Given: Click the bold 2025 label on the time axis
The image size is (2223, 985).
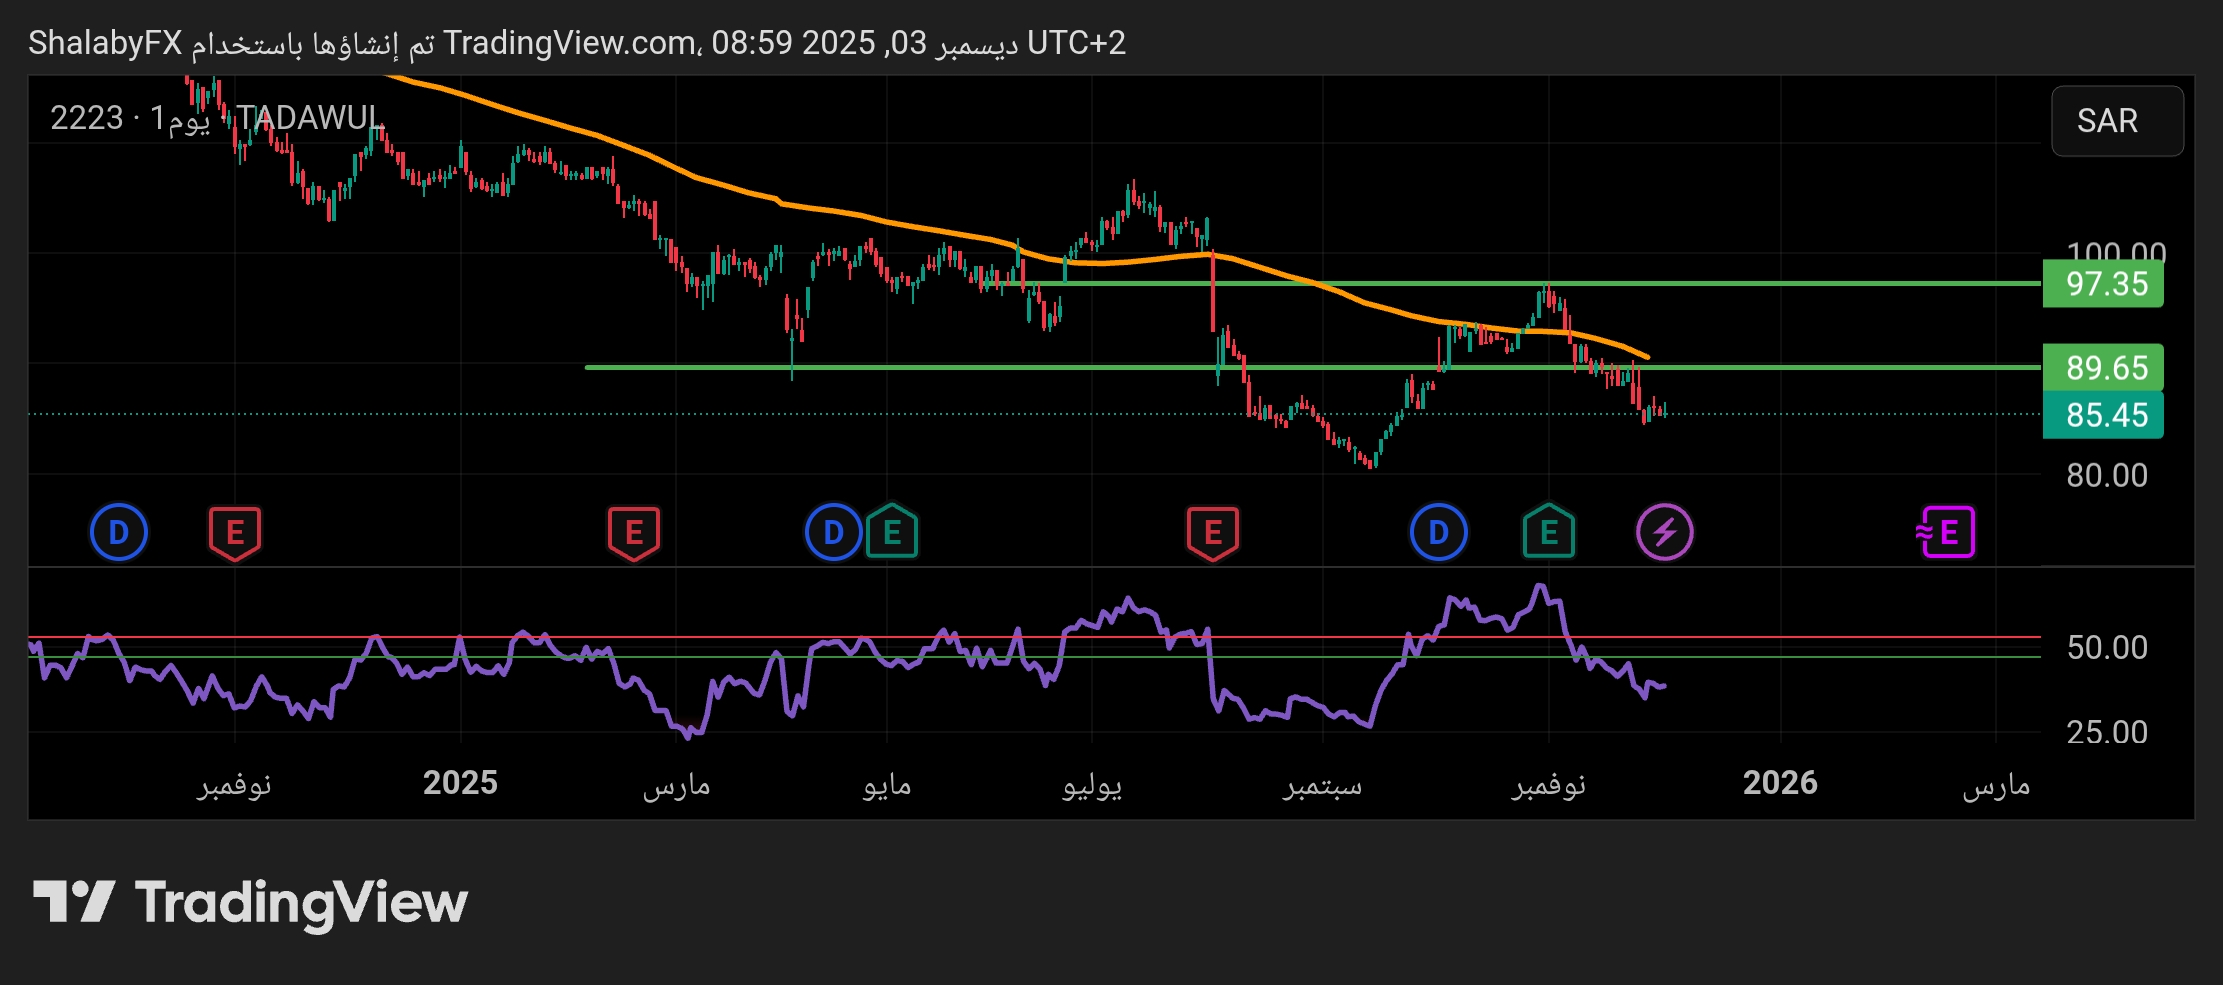Looking at the screenshot, I should pyautogui.click(x=460, y=783).
